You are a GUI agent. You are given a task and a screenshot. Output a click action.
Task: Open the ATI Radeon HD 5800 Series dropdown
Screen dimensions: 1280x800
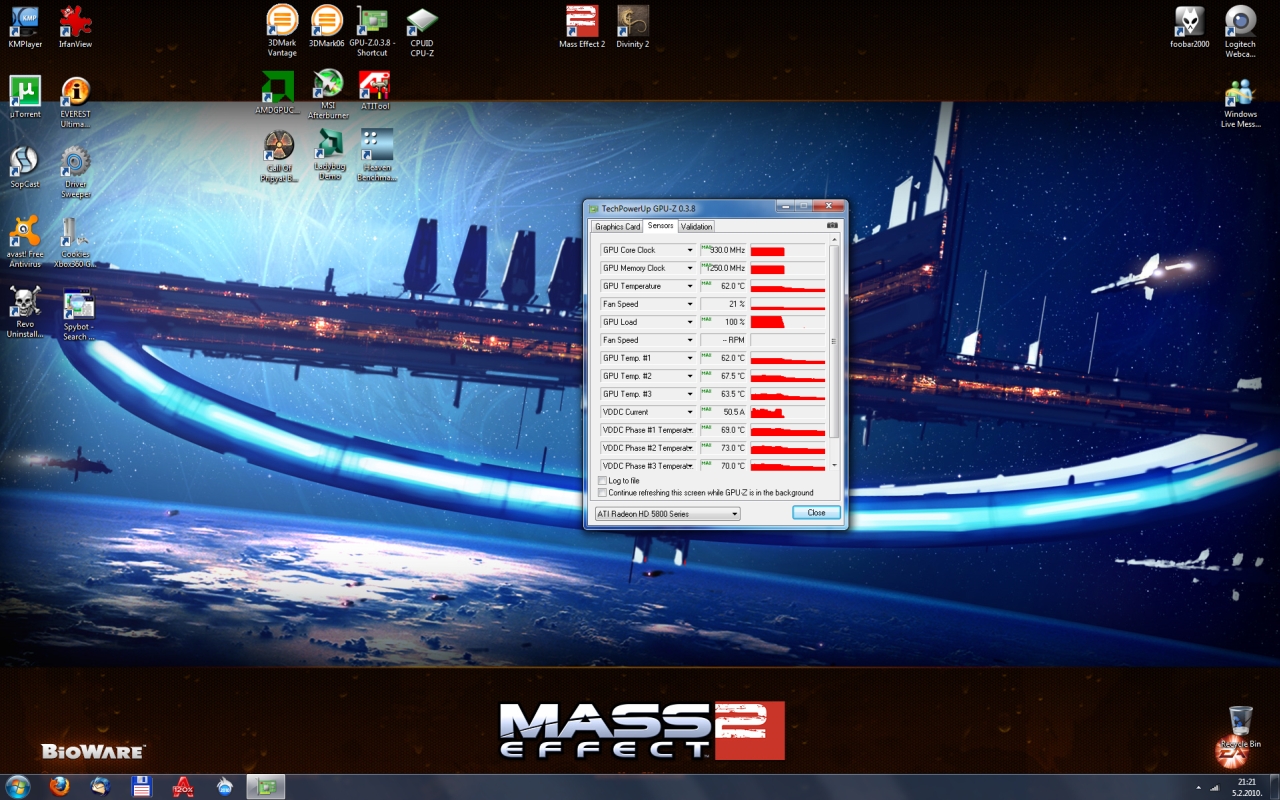666,514
